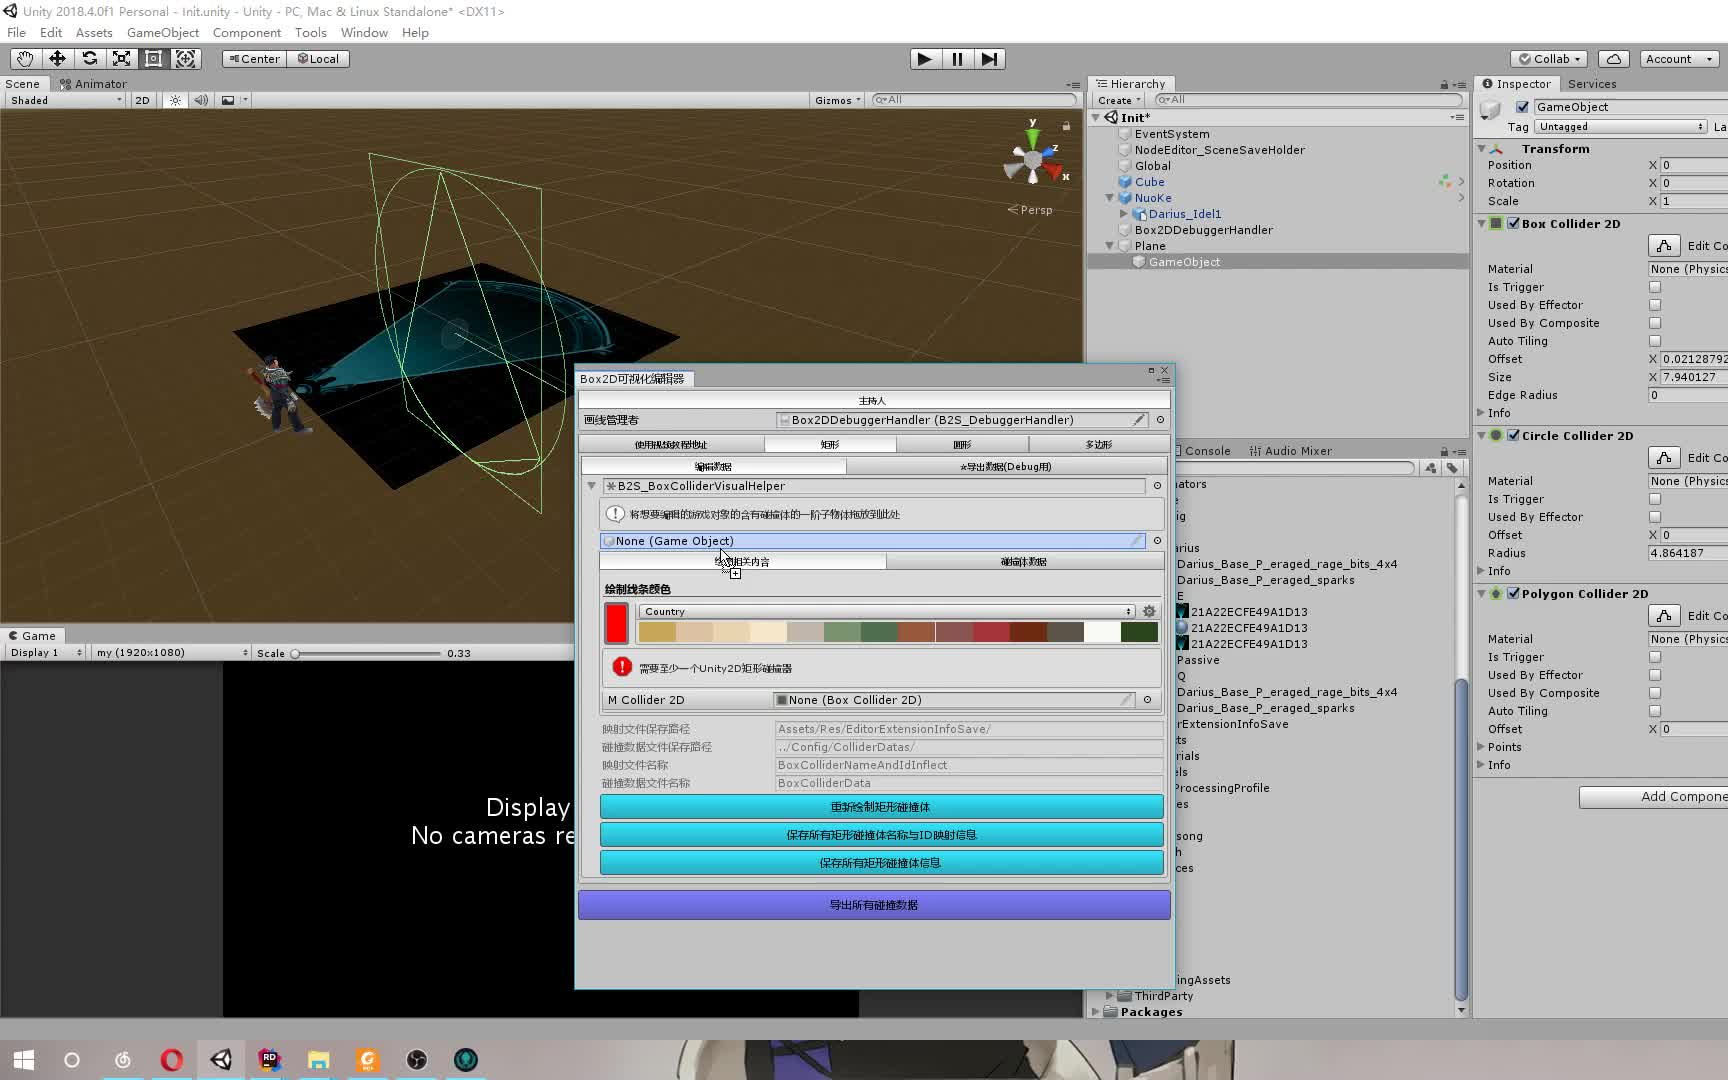This screenshot has width=1728, height=1080.
Task: Select the Rotate tool
Action: pos(89,59)
